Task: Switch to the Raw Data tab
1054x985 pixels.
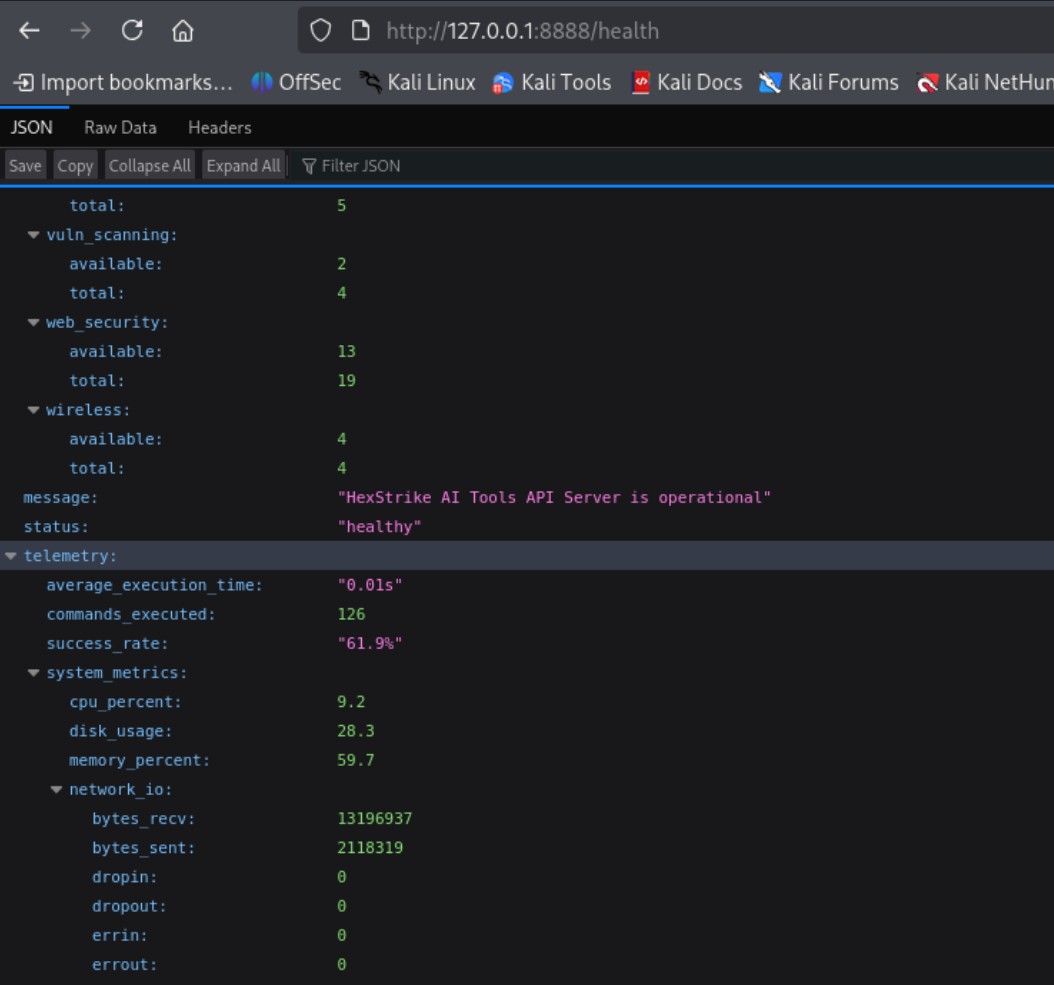Action: point(120,127)
